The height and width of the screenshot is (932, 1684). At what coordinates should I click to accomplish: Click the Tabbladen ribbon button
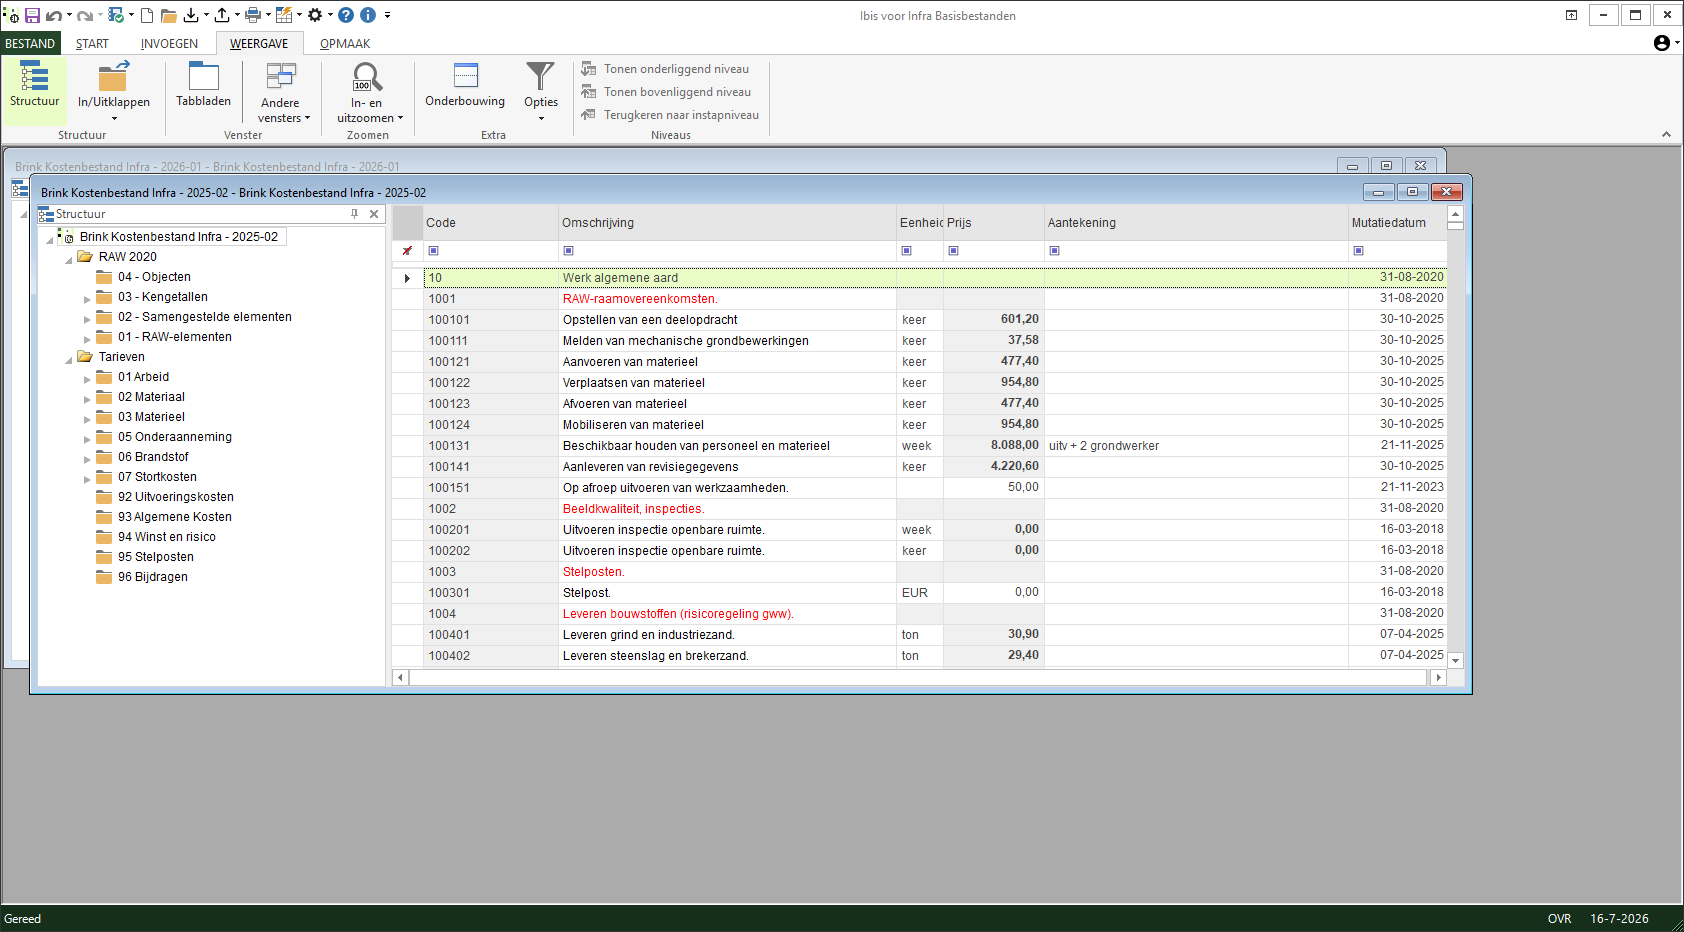(x=203, y=85)
